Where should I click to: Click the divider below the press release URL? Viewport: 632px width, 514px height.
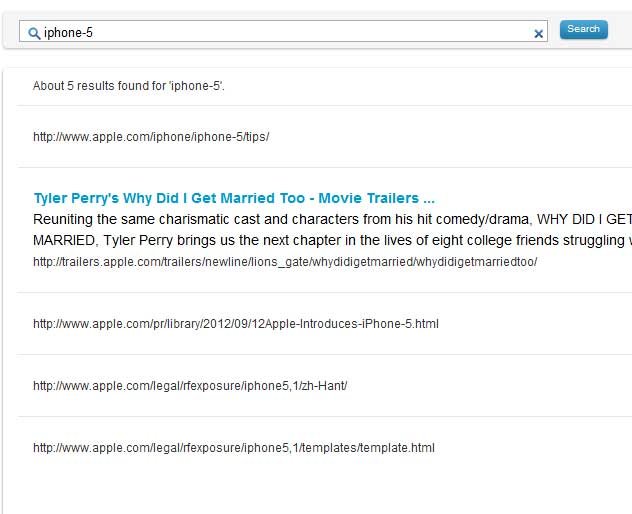[324, 354]
